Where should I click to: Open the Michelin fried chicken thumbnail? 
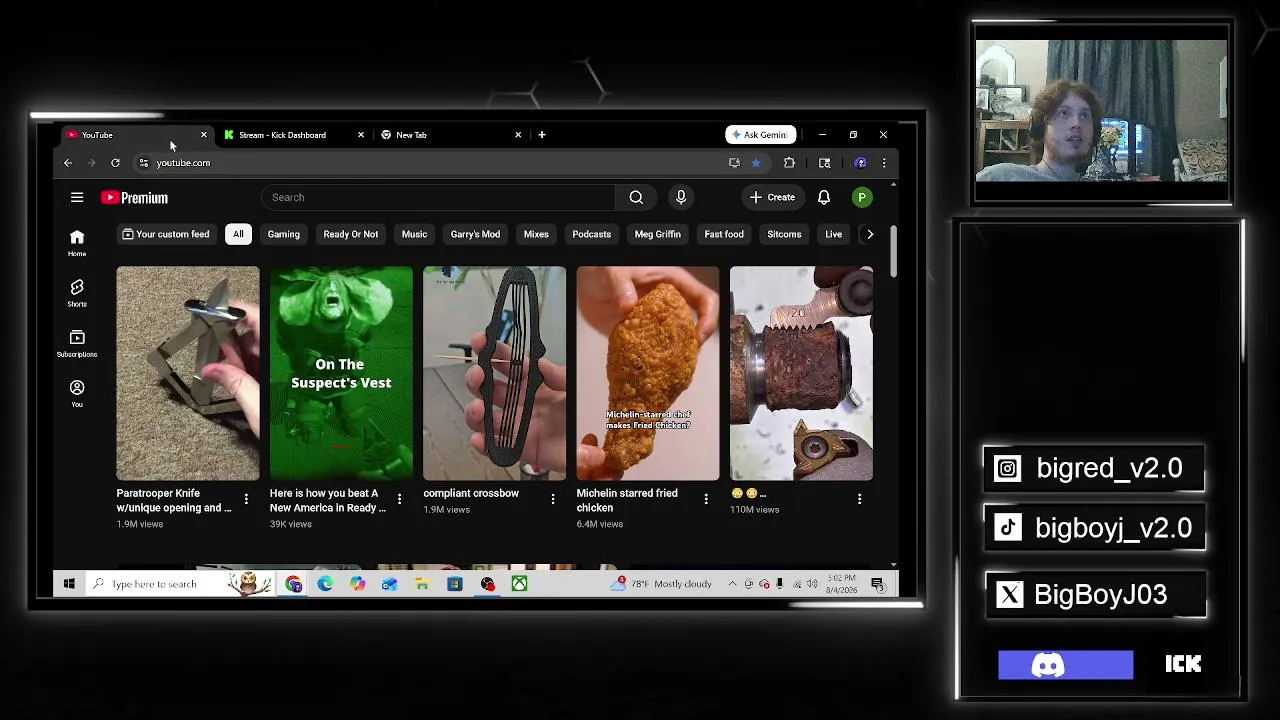click(648, 373)
